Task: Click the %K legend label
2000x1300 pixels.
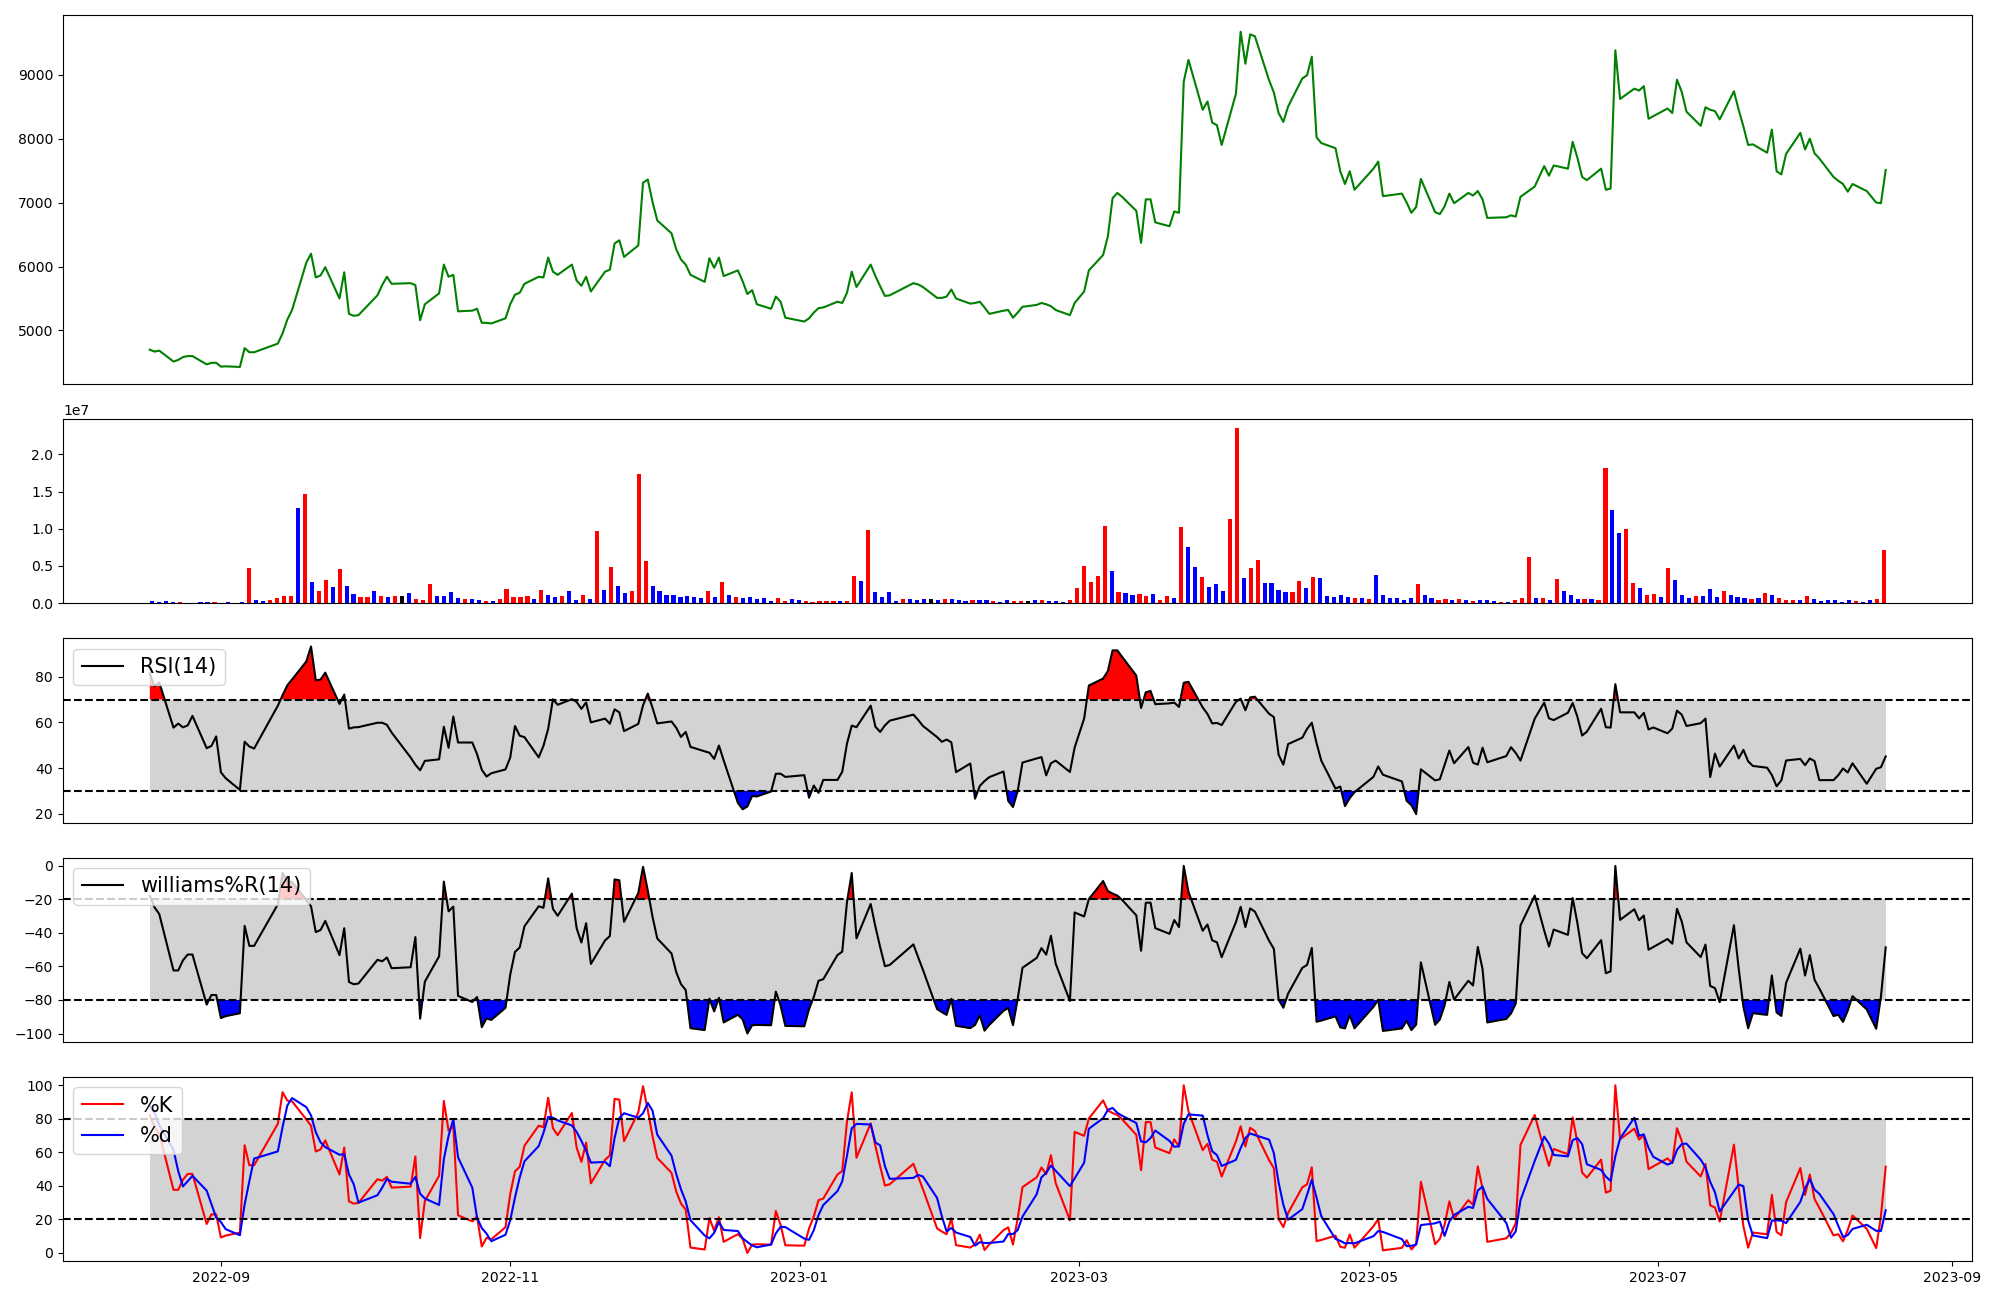Action: pos(156,1105)
